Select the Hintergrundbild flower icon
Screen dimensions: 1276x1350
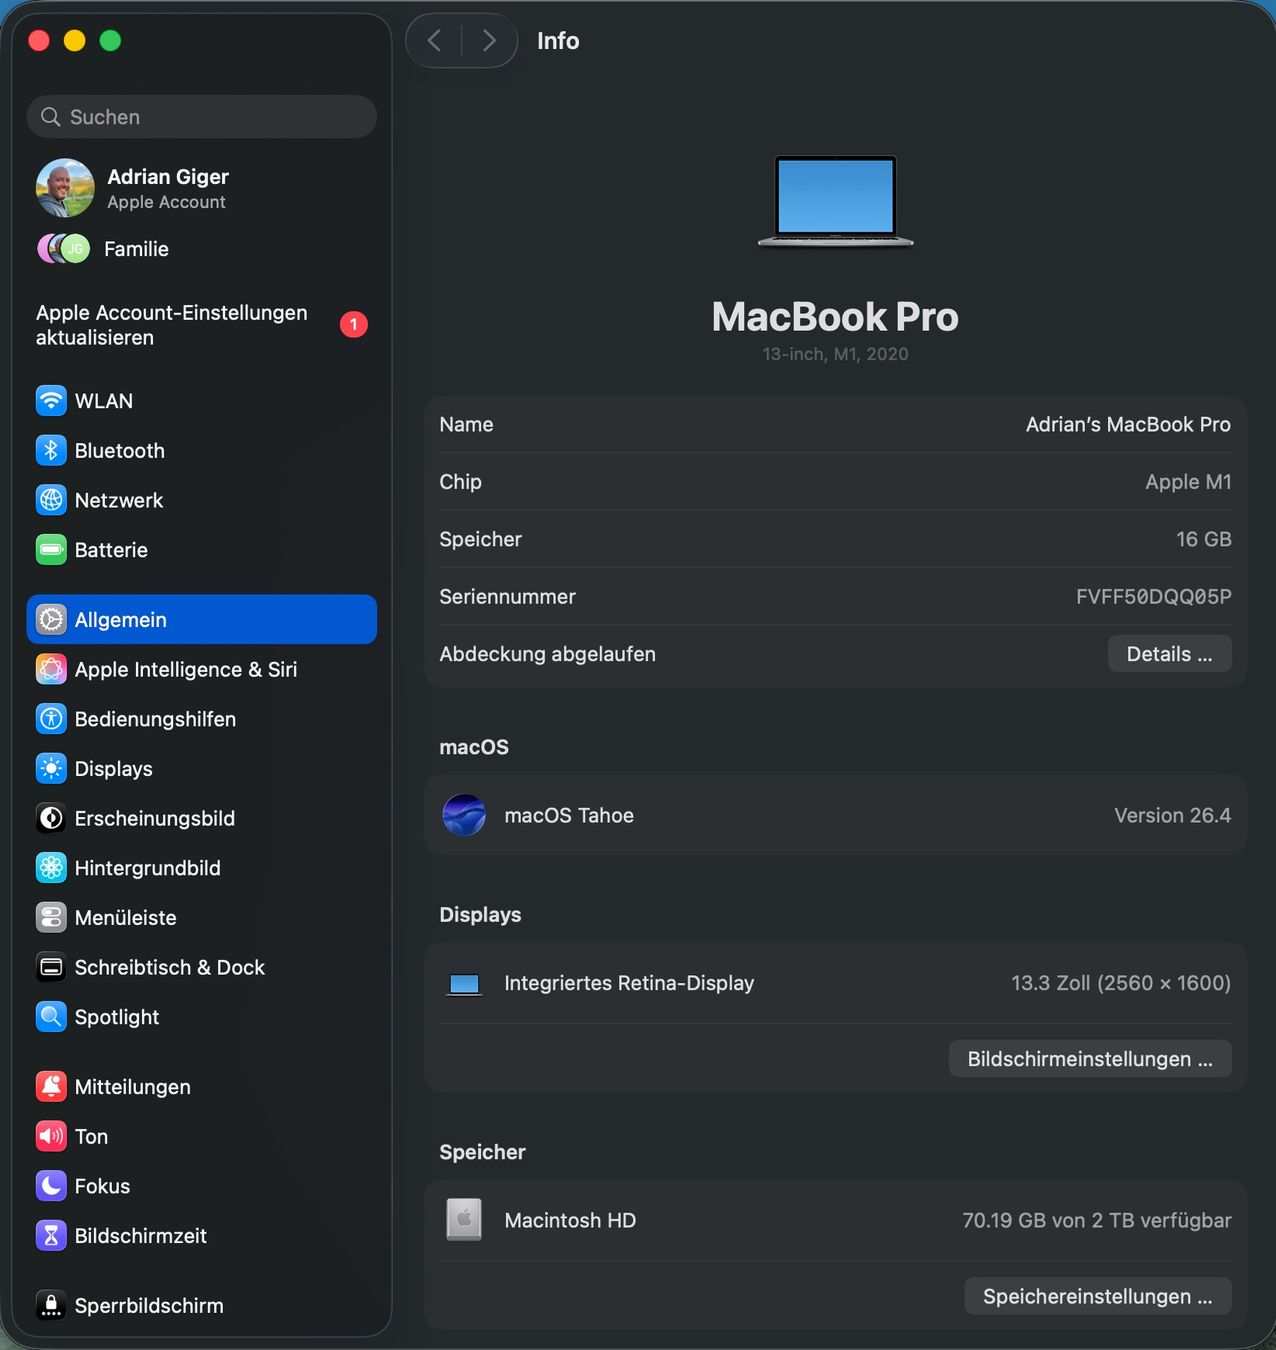[51, 868]
